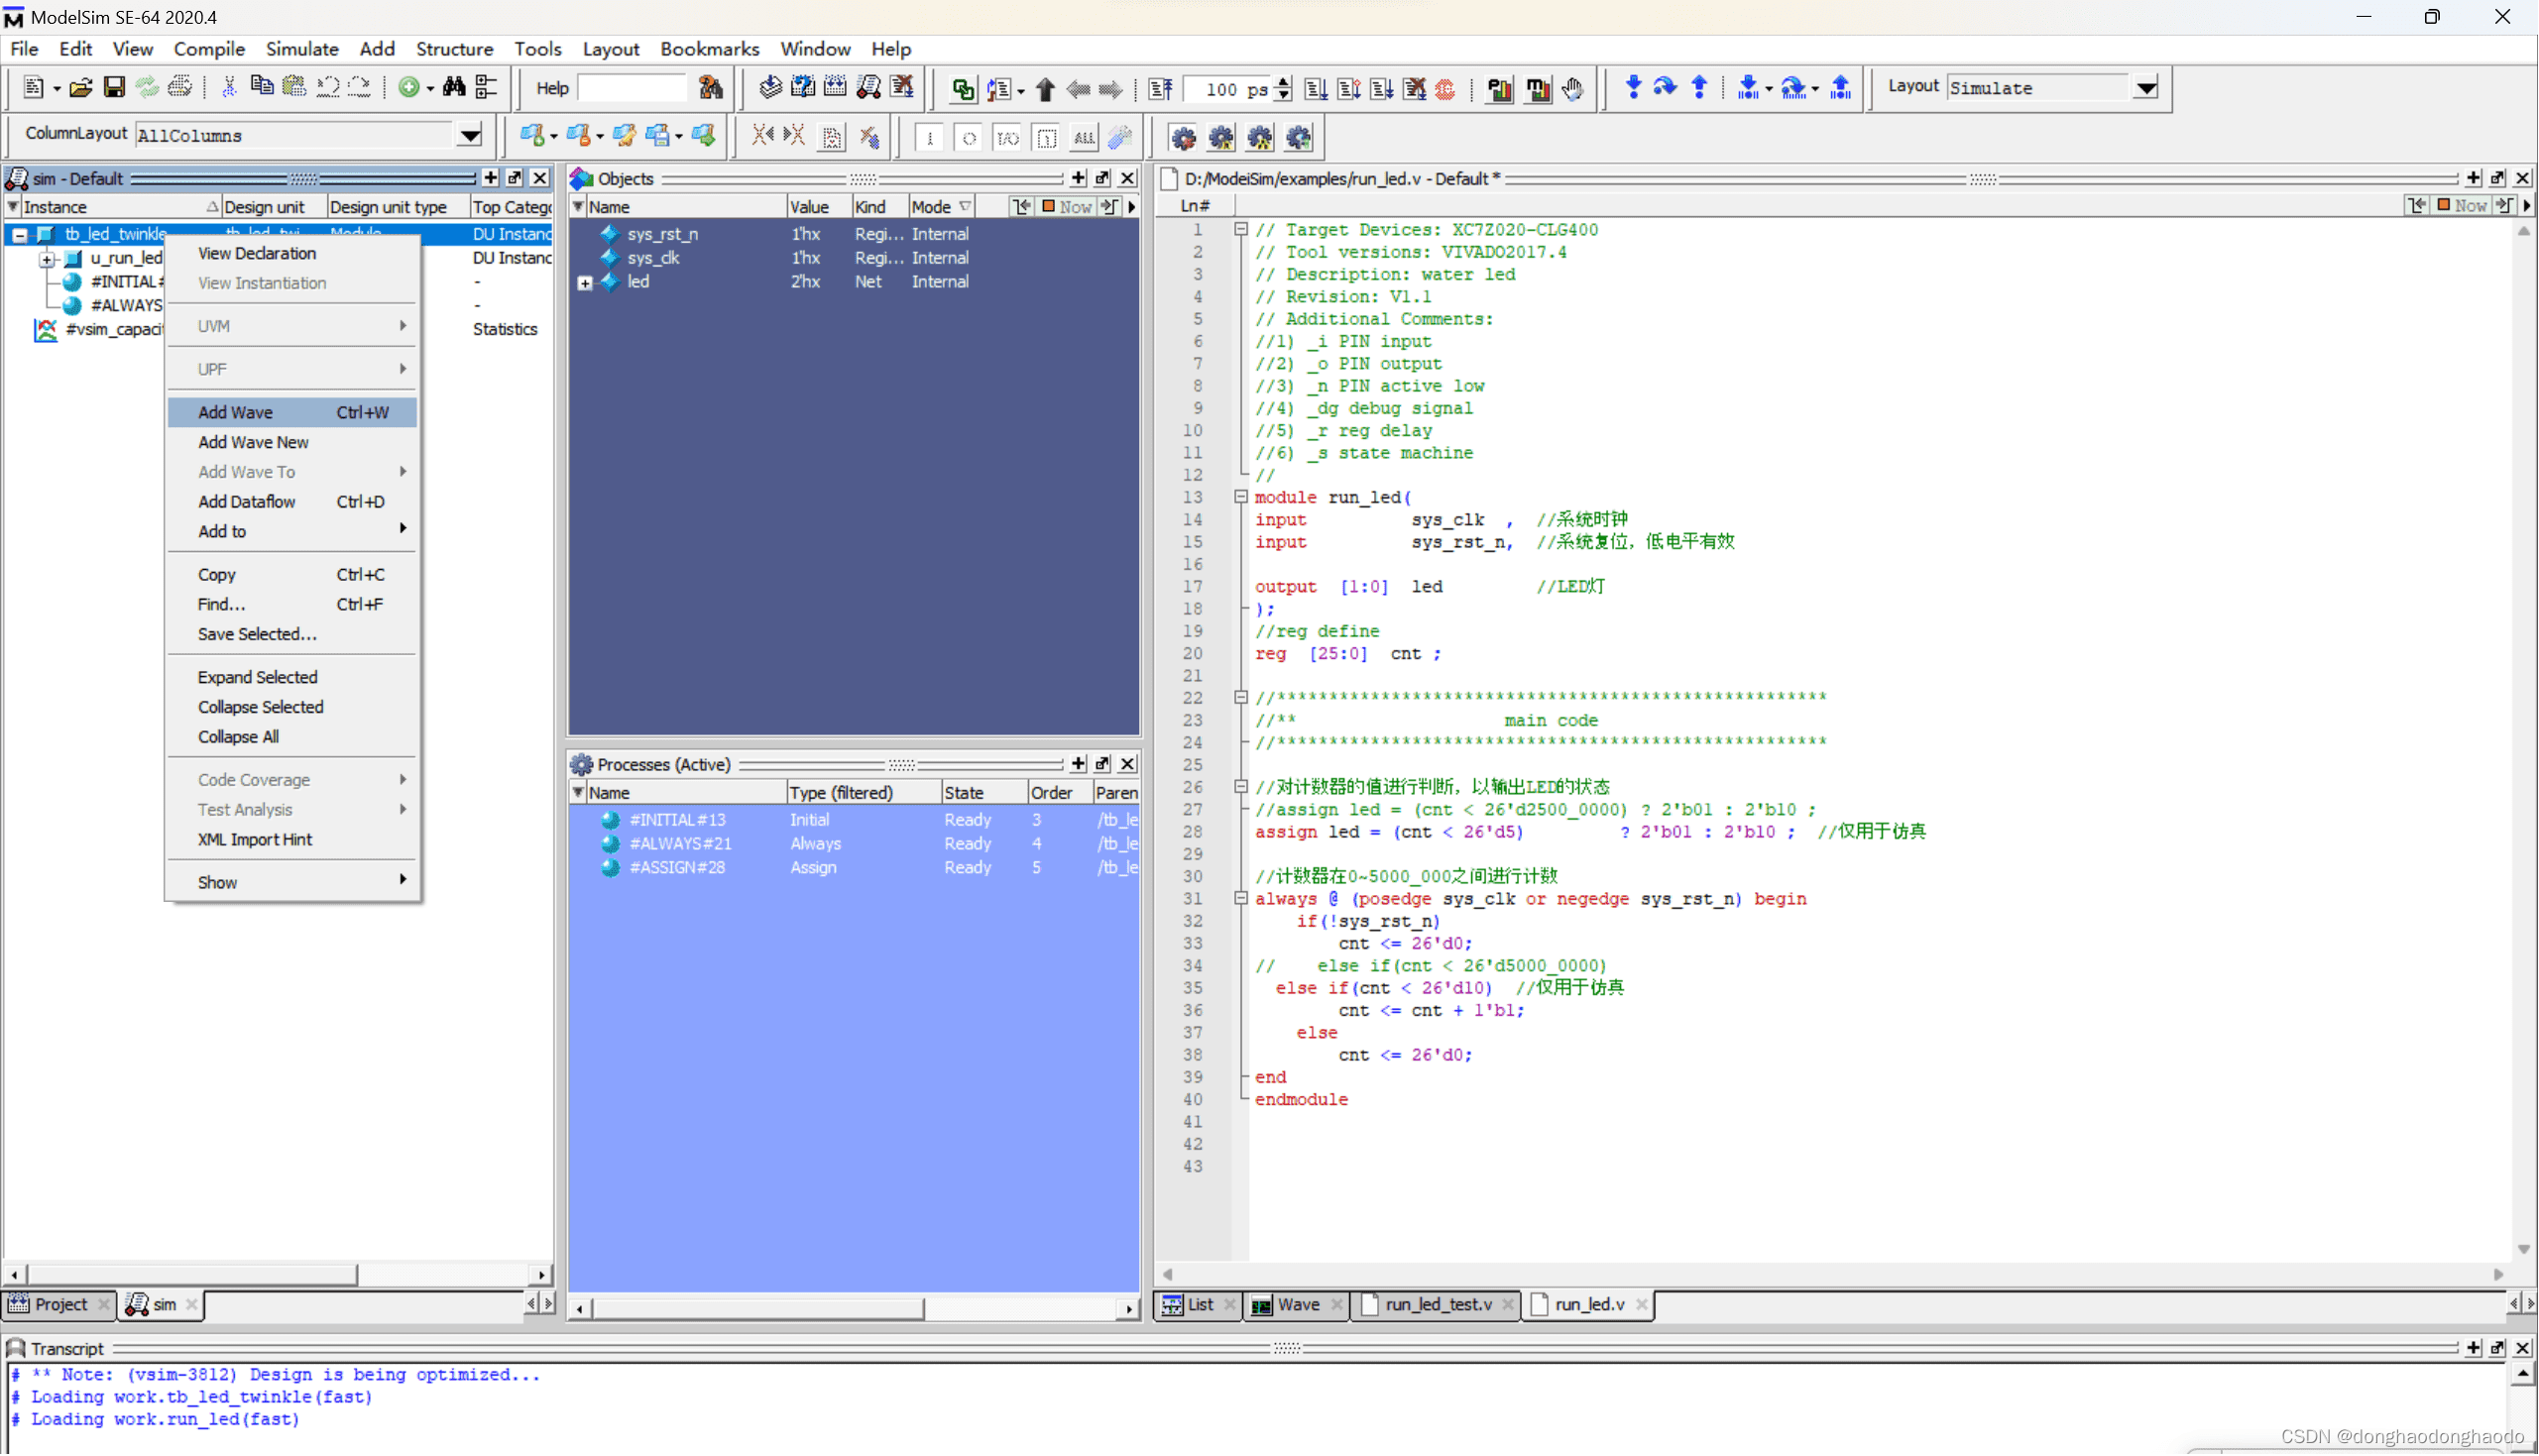2539x1456 pixels.
Task: Expand the led signal in Objects window
Action: click(x=585, y=282)
